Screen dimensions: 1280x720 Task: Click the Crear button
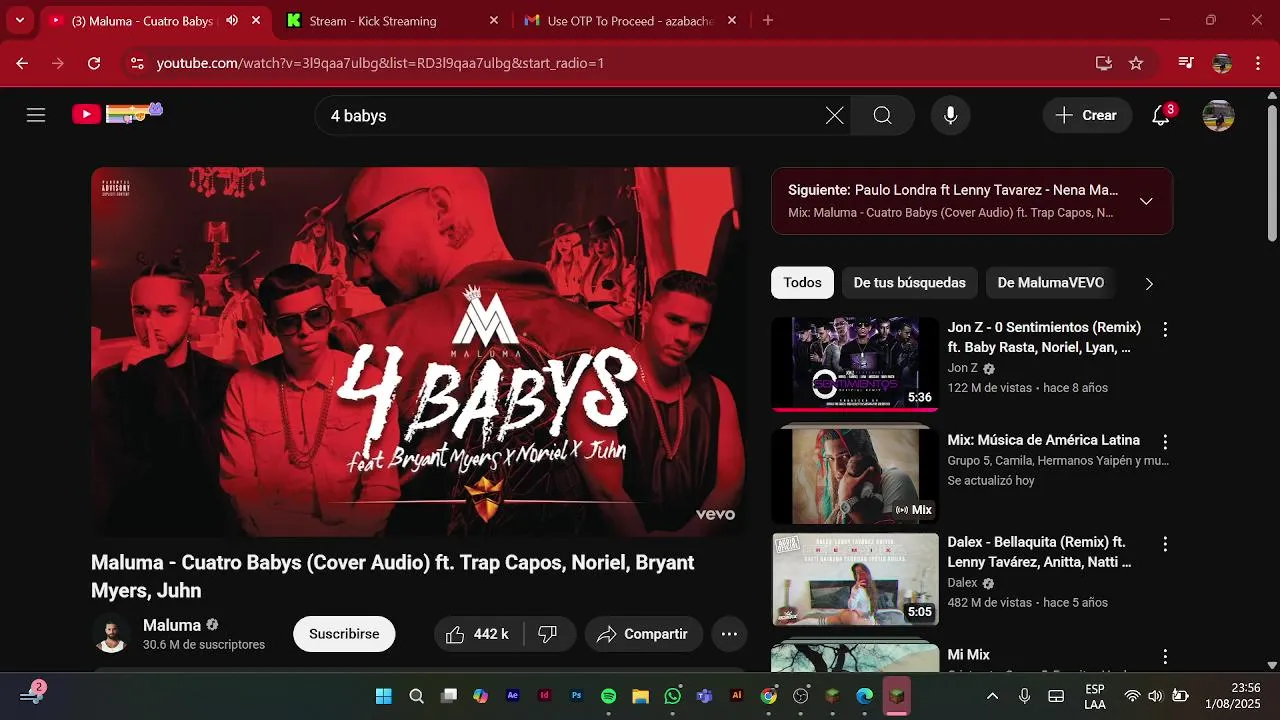click(x=1087, y=115)
